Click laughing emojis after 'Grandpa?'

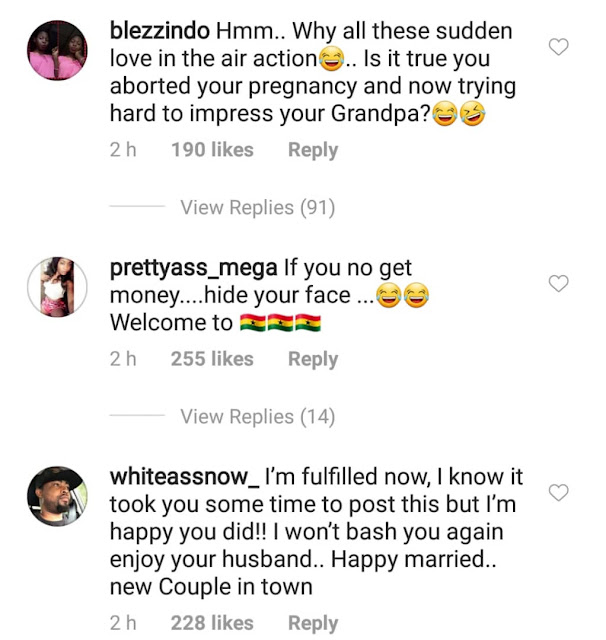(x=459, y=113)
